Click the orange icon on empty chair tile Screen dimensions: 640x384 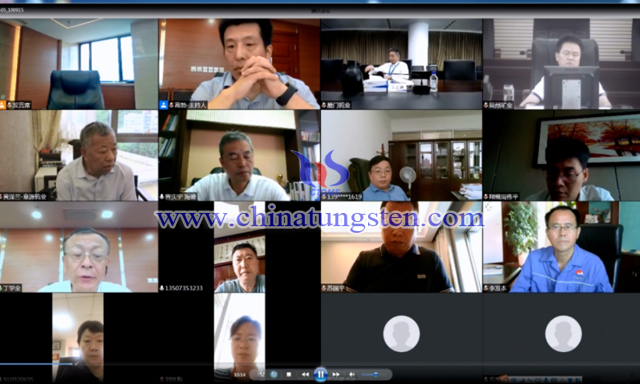click(2, 105)
